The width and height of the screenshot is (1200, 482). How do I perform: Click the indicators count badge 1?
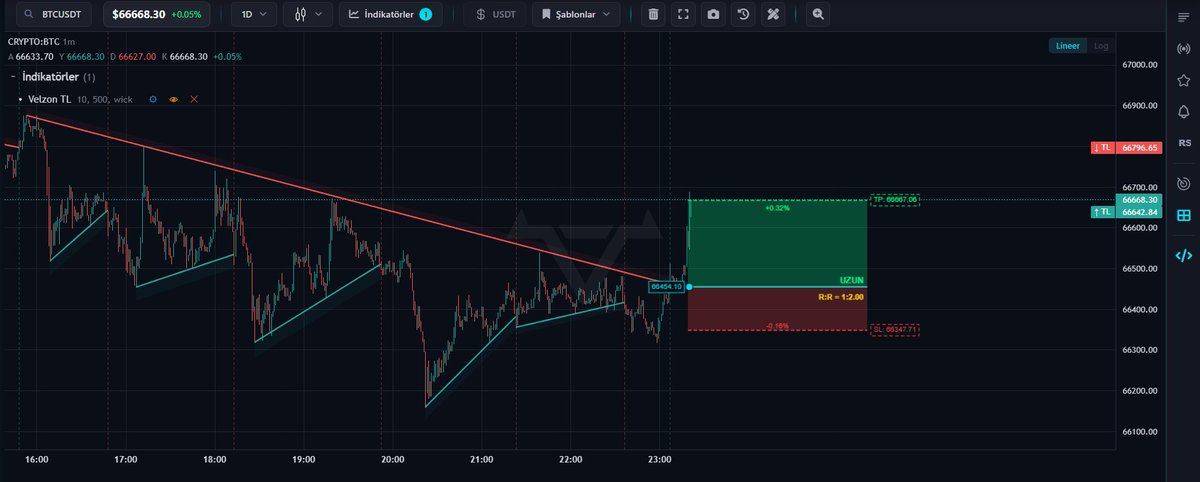pos(426,15)
